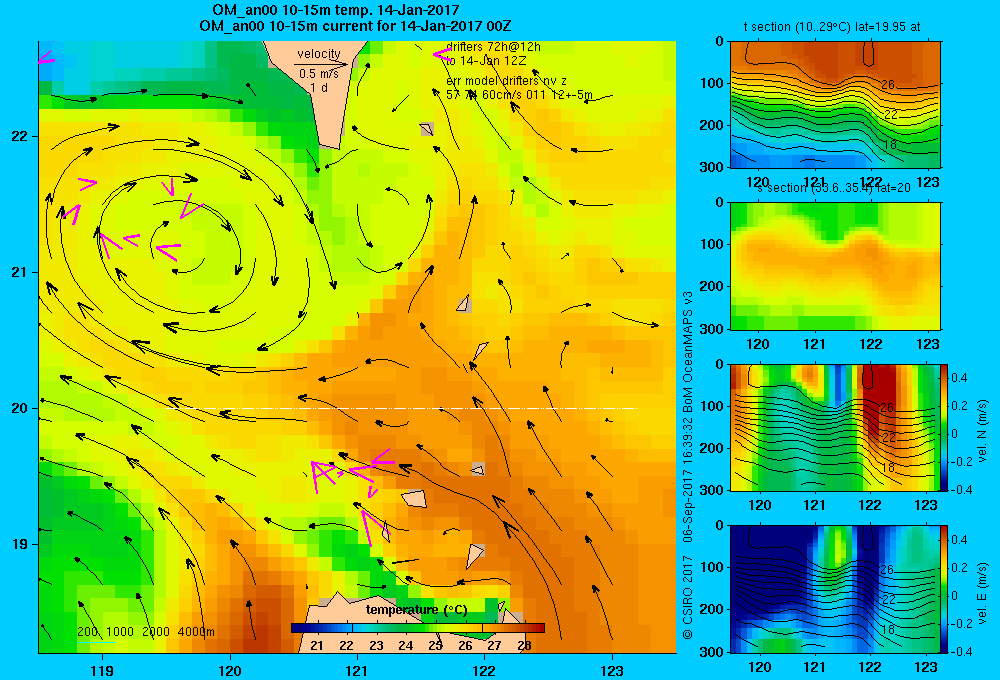Click the velocity scale arrow in the legend
Screen dimensions: 1000x680
[x=321, y=64]
